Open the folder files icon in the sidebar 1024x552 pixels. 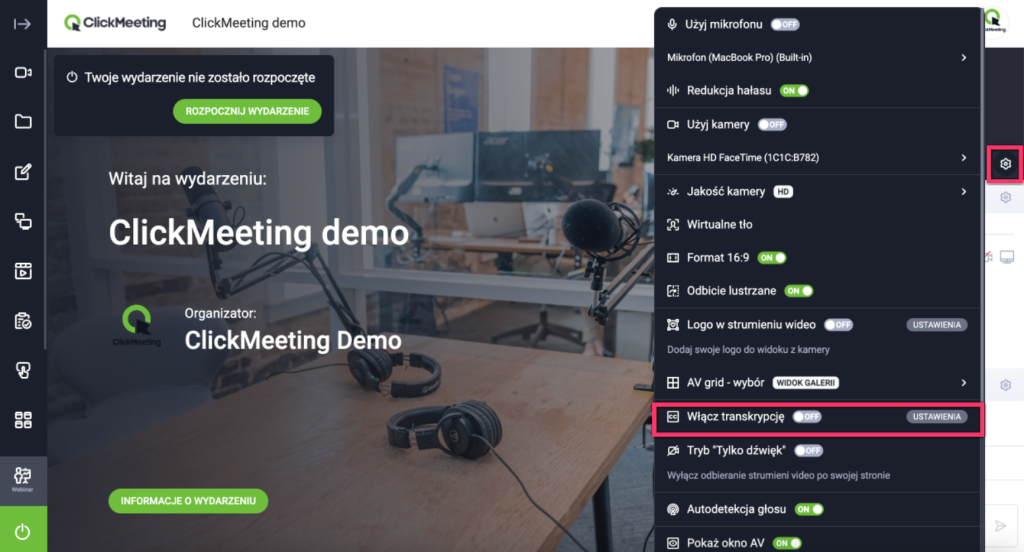click(23, 122)
